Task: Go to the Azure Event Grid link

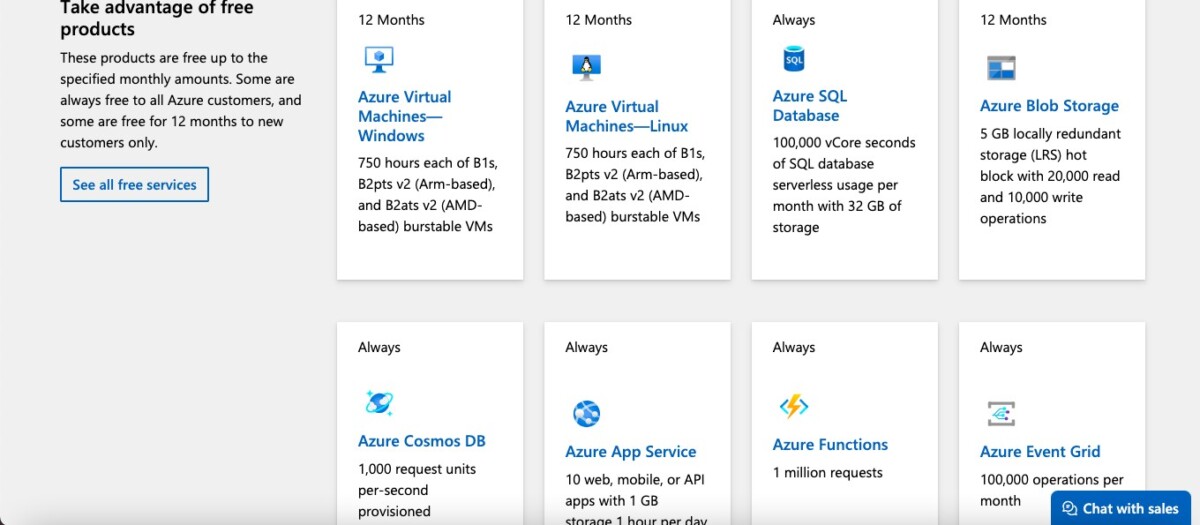Action: 1040,452
